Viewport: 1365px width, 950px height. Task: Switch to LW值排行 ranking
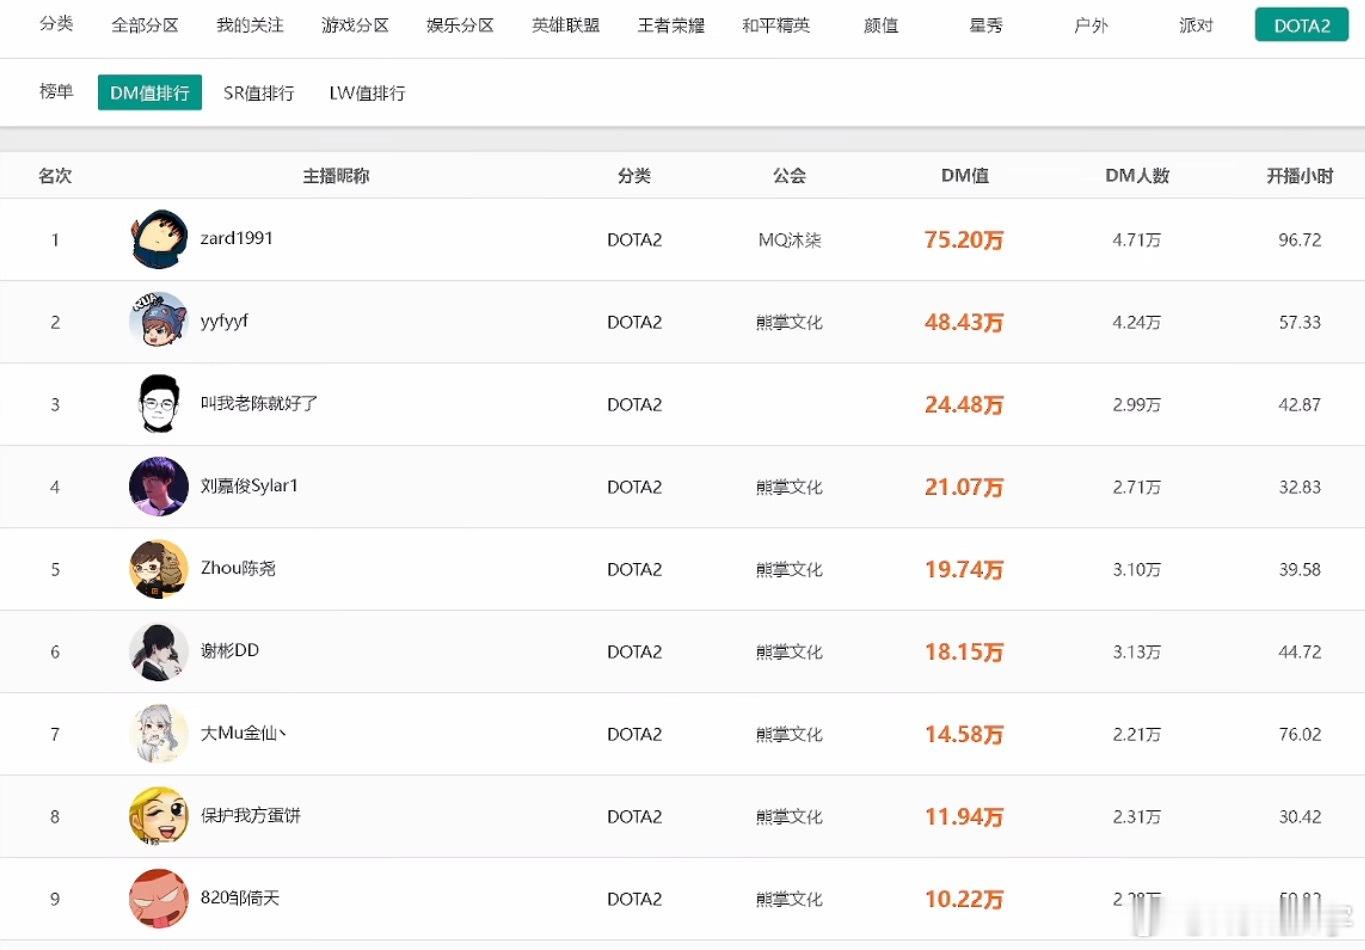[x=367, y=93]
